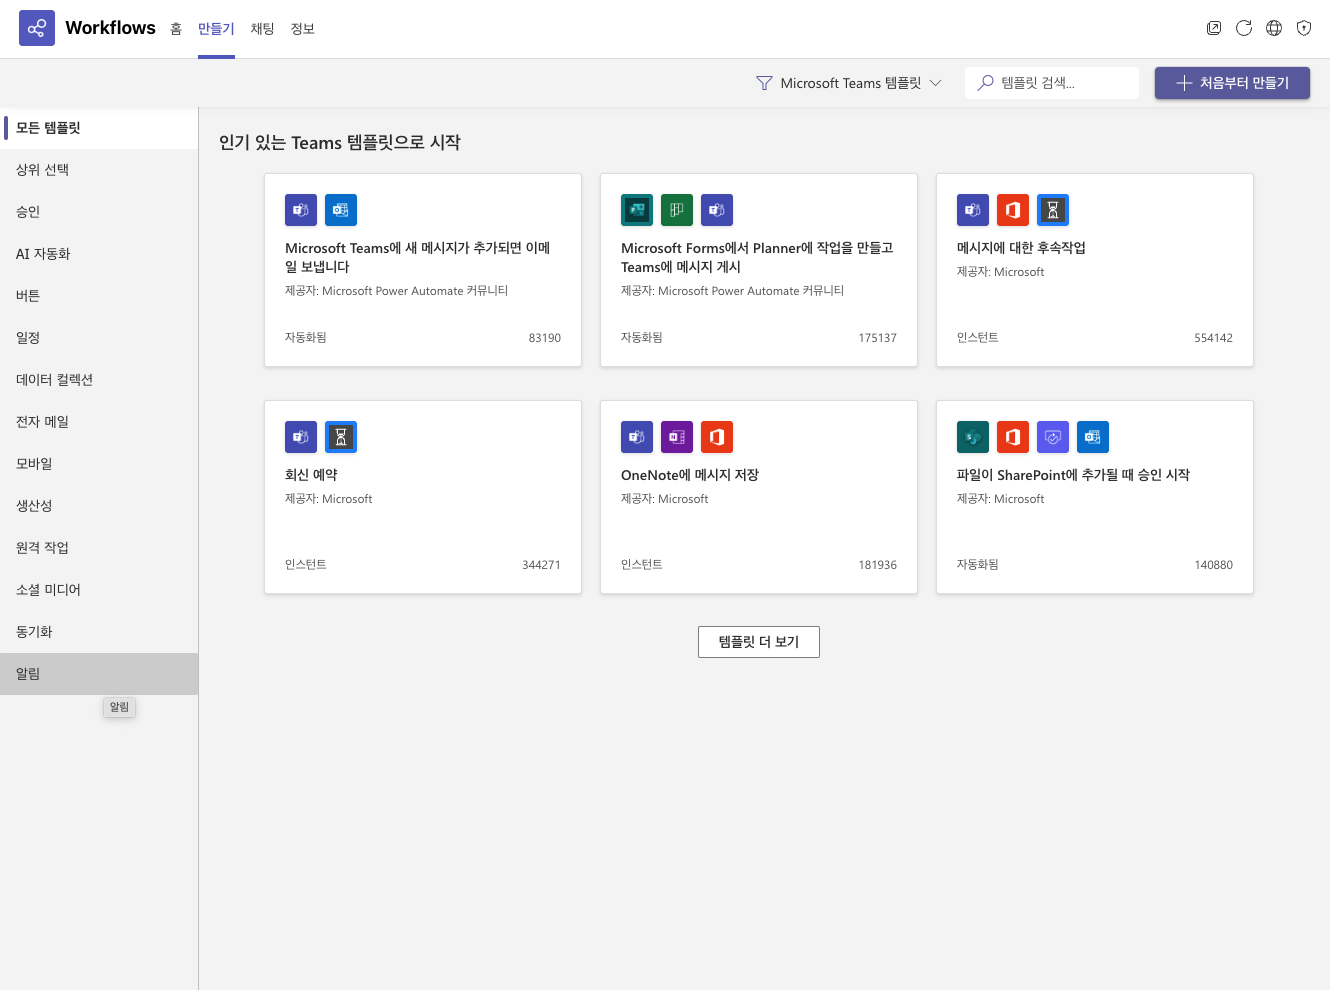
Task: Select the 생산성 category
Action: click(99, 506)
